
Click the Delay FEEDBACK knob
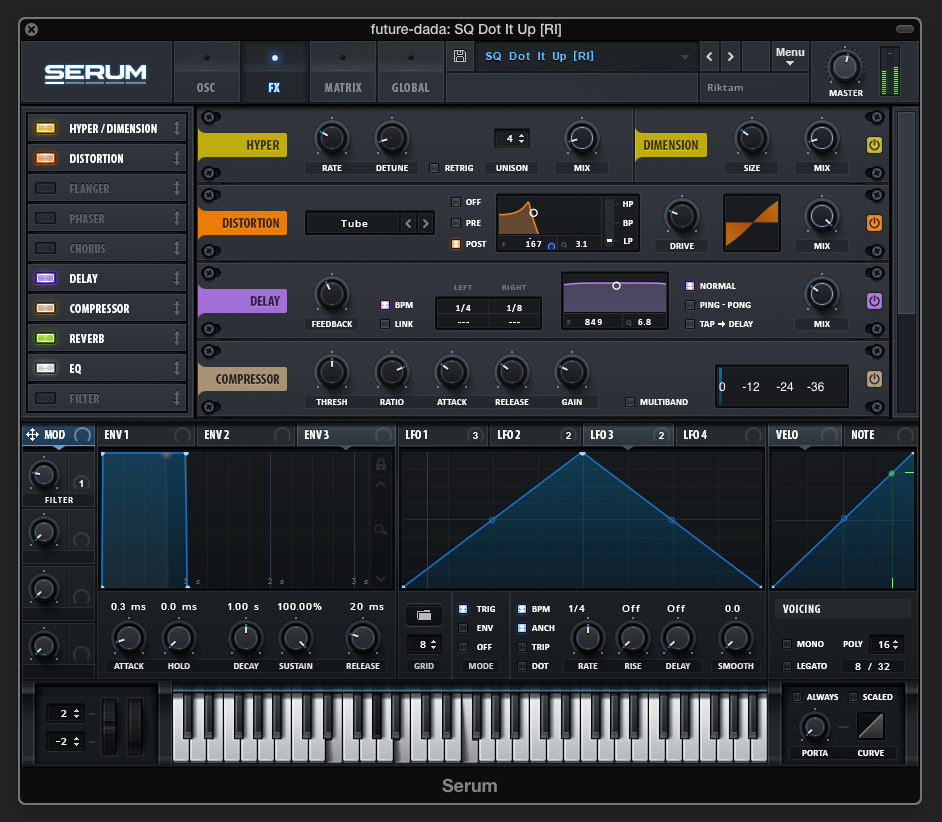pyautogui.click(x=332, y=294)
